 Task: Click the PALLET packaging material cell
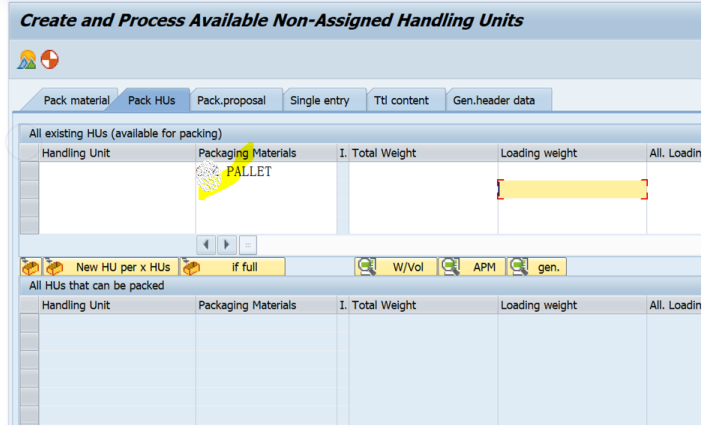point(266,171)
